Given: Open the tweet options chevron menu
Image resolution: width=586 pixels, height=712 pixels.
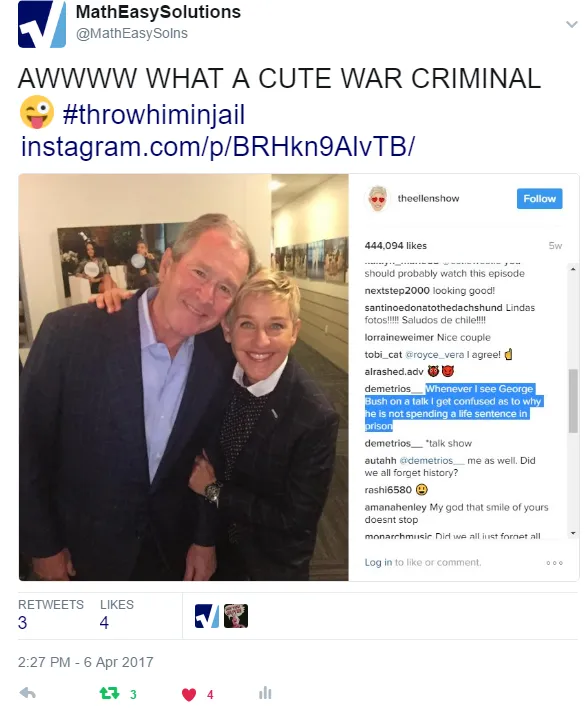Looking at the screenshot, I should [x=571, y=24].
